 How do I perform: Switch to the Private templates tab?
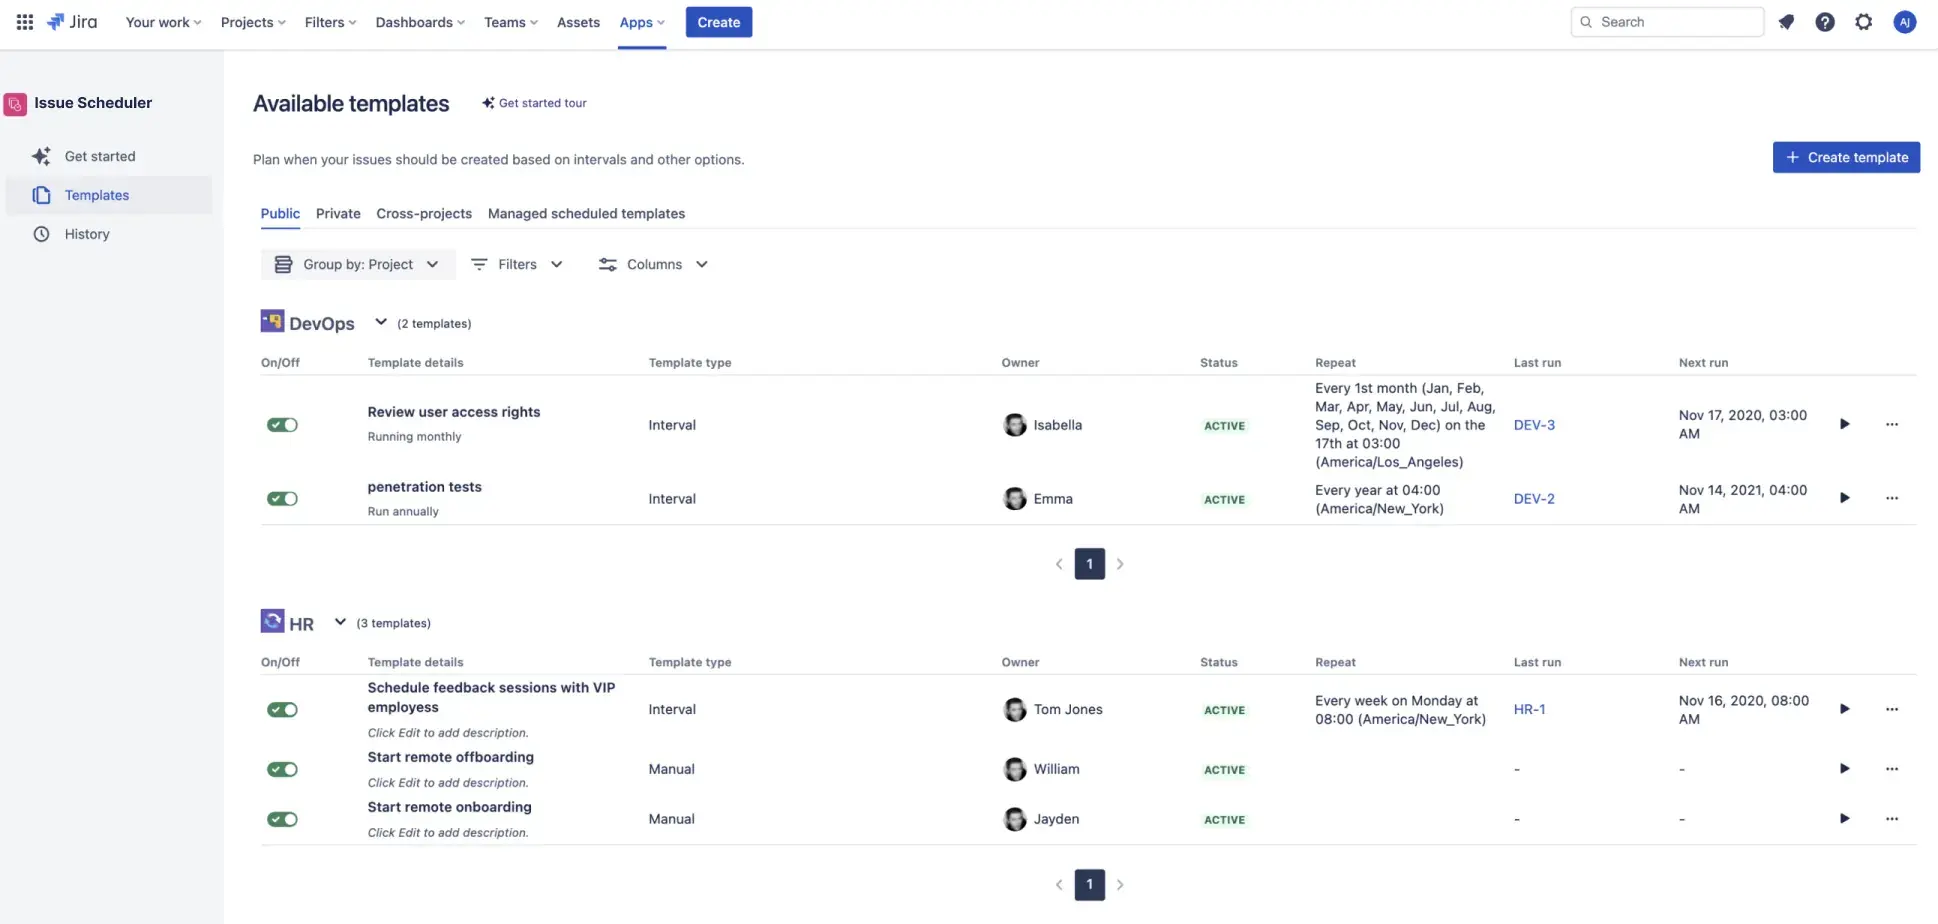(x=337, y=213)
